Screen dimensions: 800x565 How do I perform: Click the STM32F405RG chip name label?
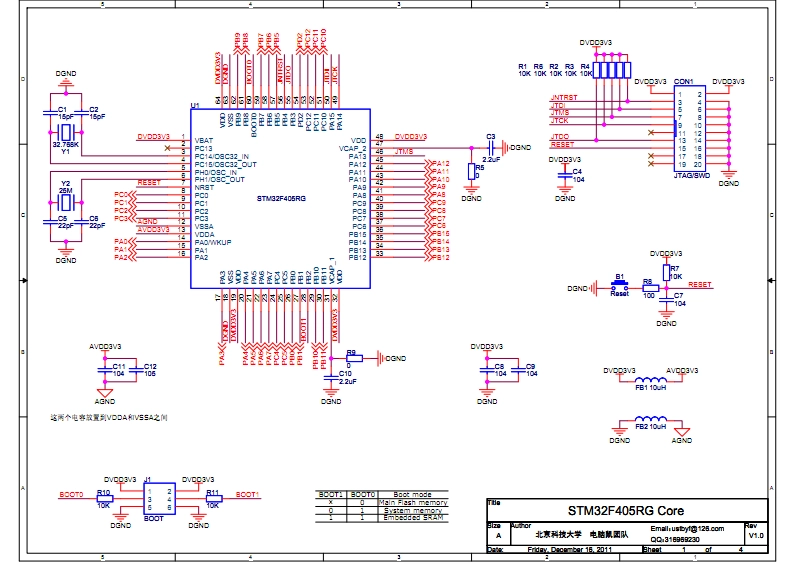click(x=281, y=199)
